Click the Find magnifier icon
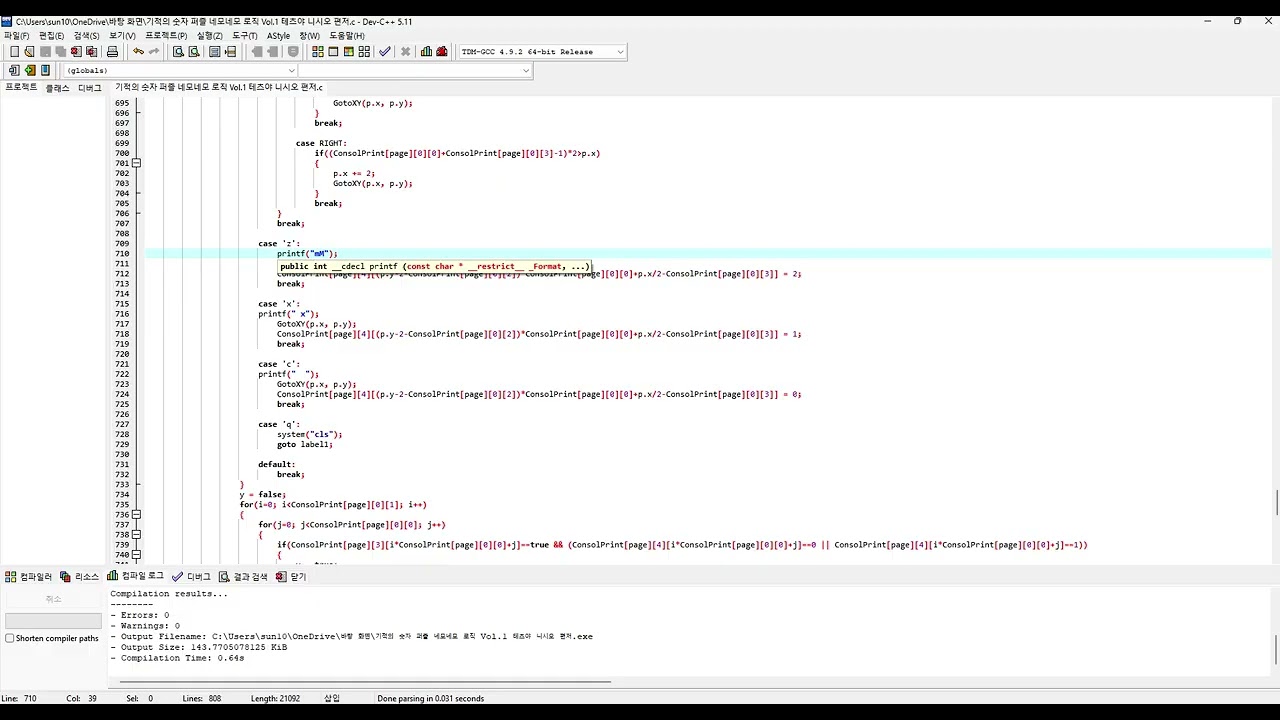 coord(178,52)
